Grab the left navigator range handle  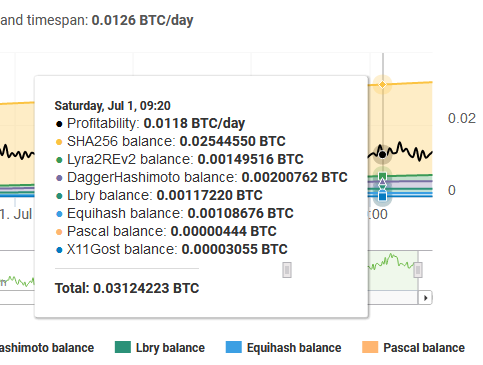(x=287, y=270)
